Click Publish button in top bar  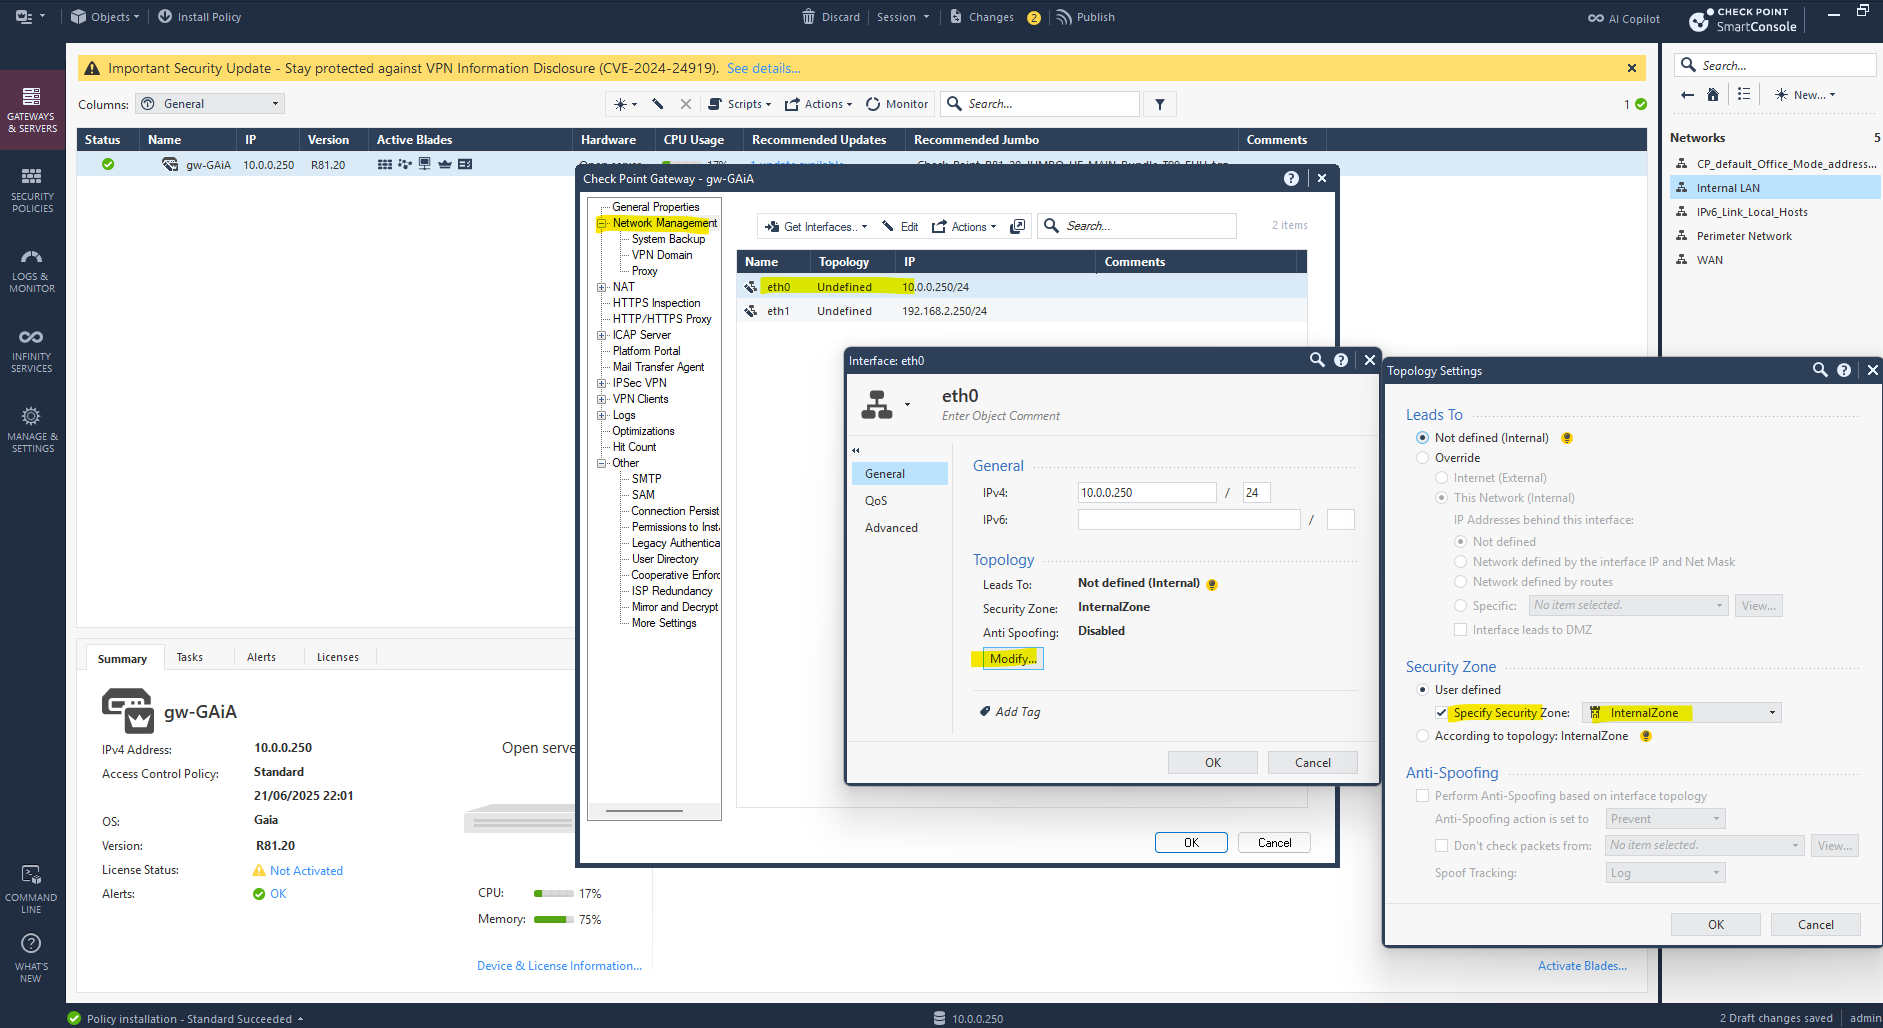tap(1085, 17)
